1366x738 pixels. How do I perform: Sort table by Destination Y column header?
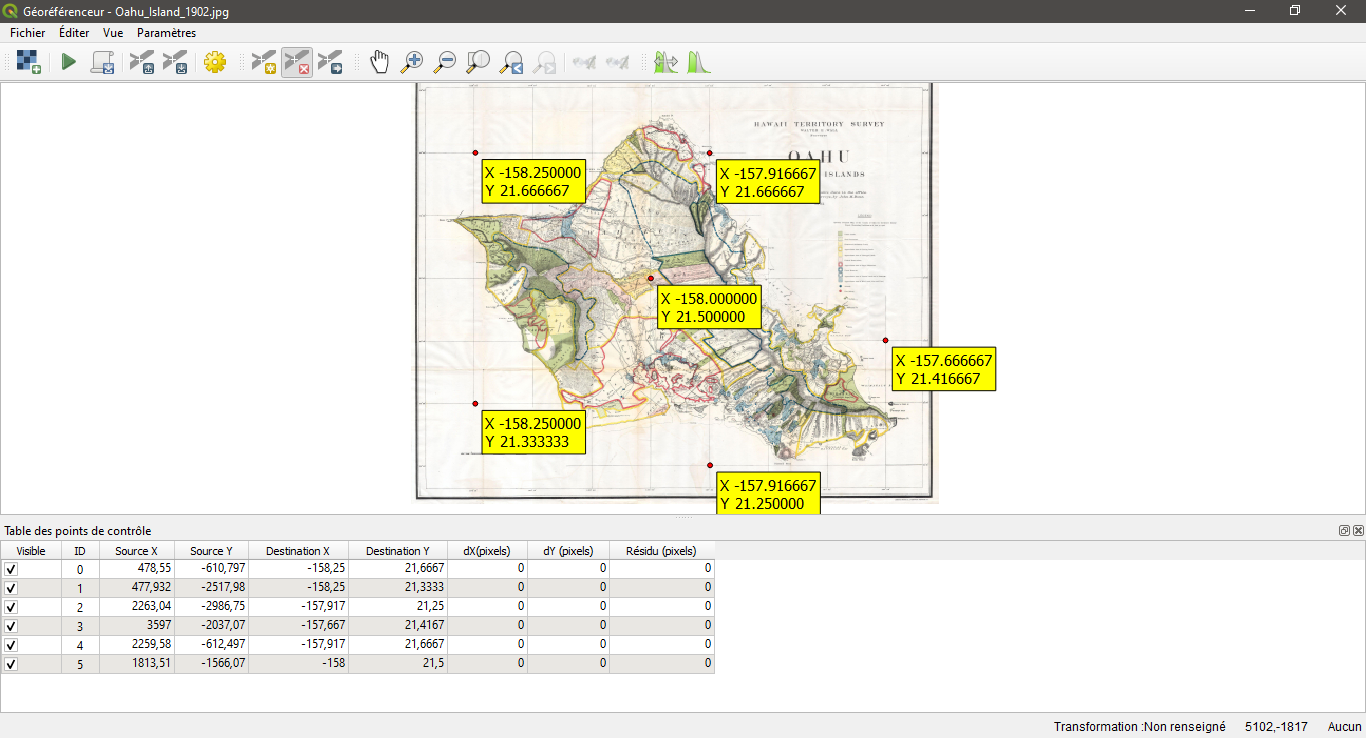[x=398, y=551]
